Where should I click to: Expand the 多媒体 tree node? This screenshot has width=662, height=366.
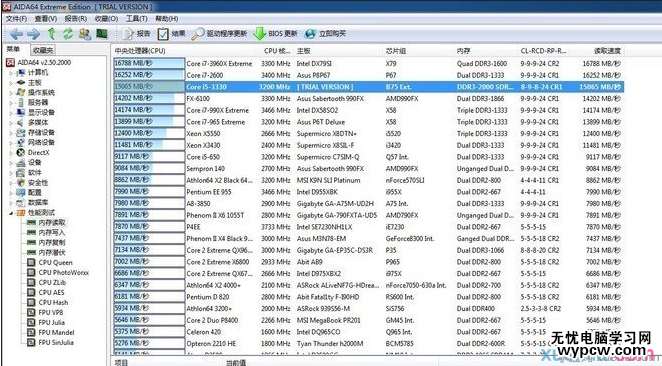[x=11, y=122]
